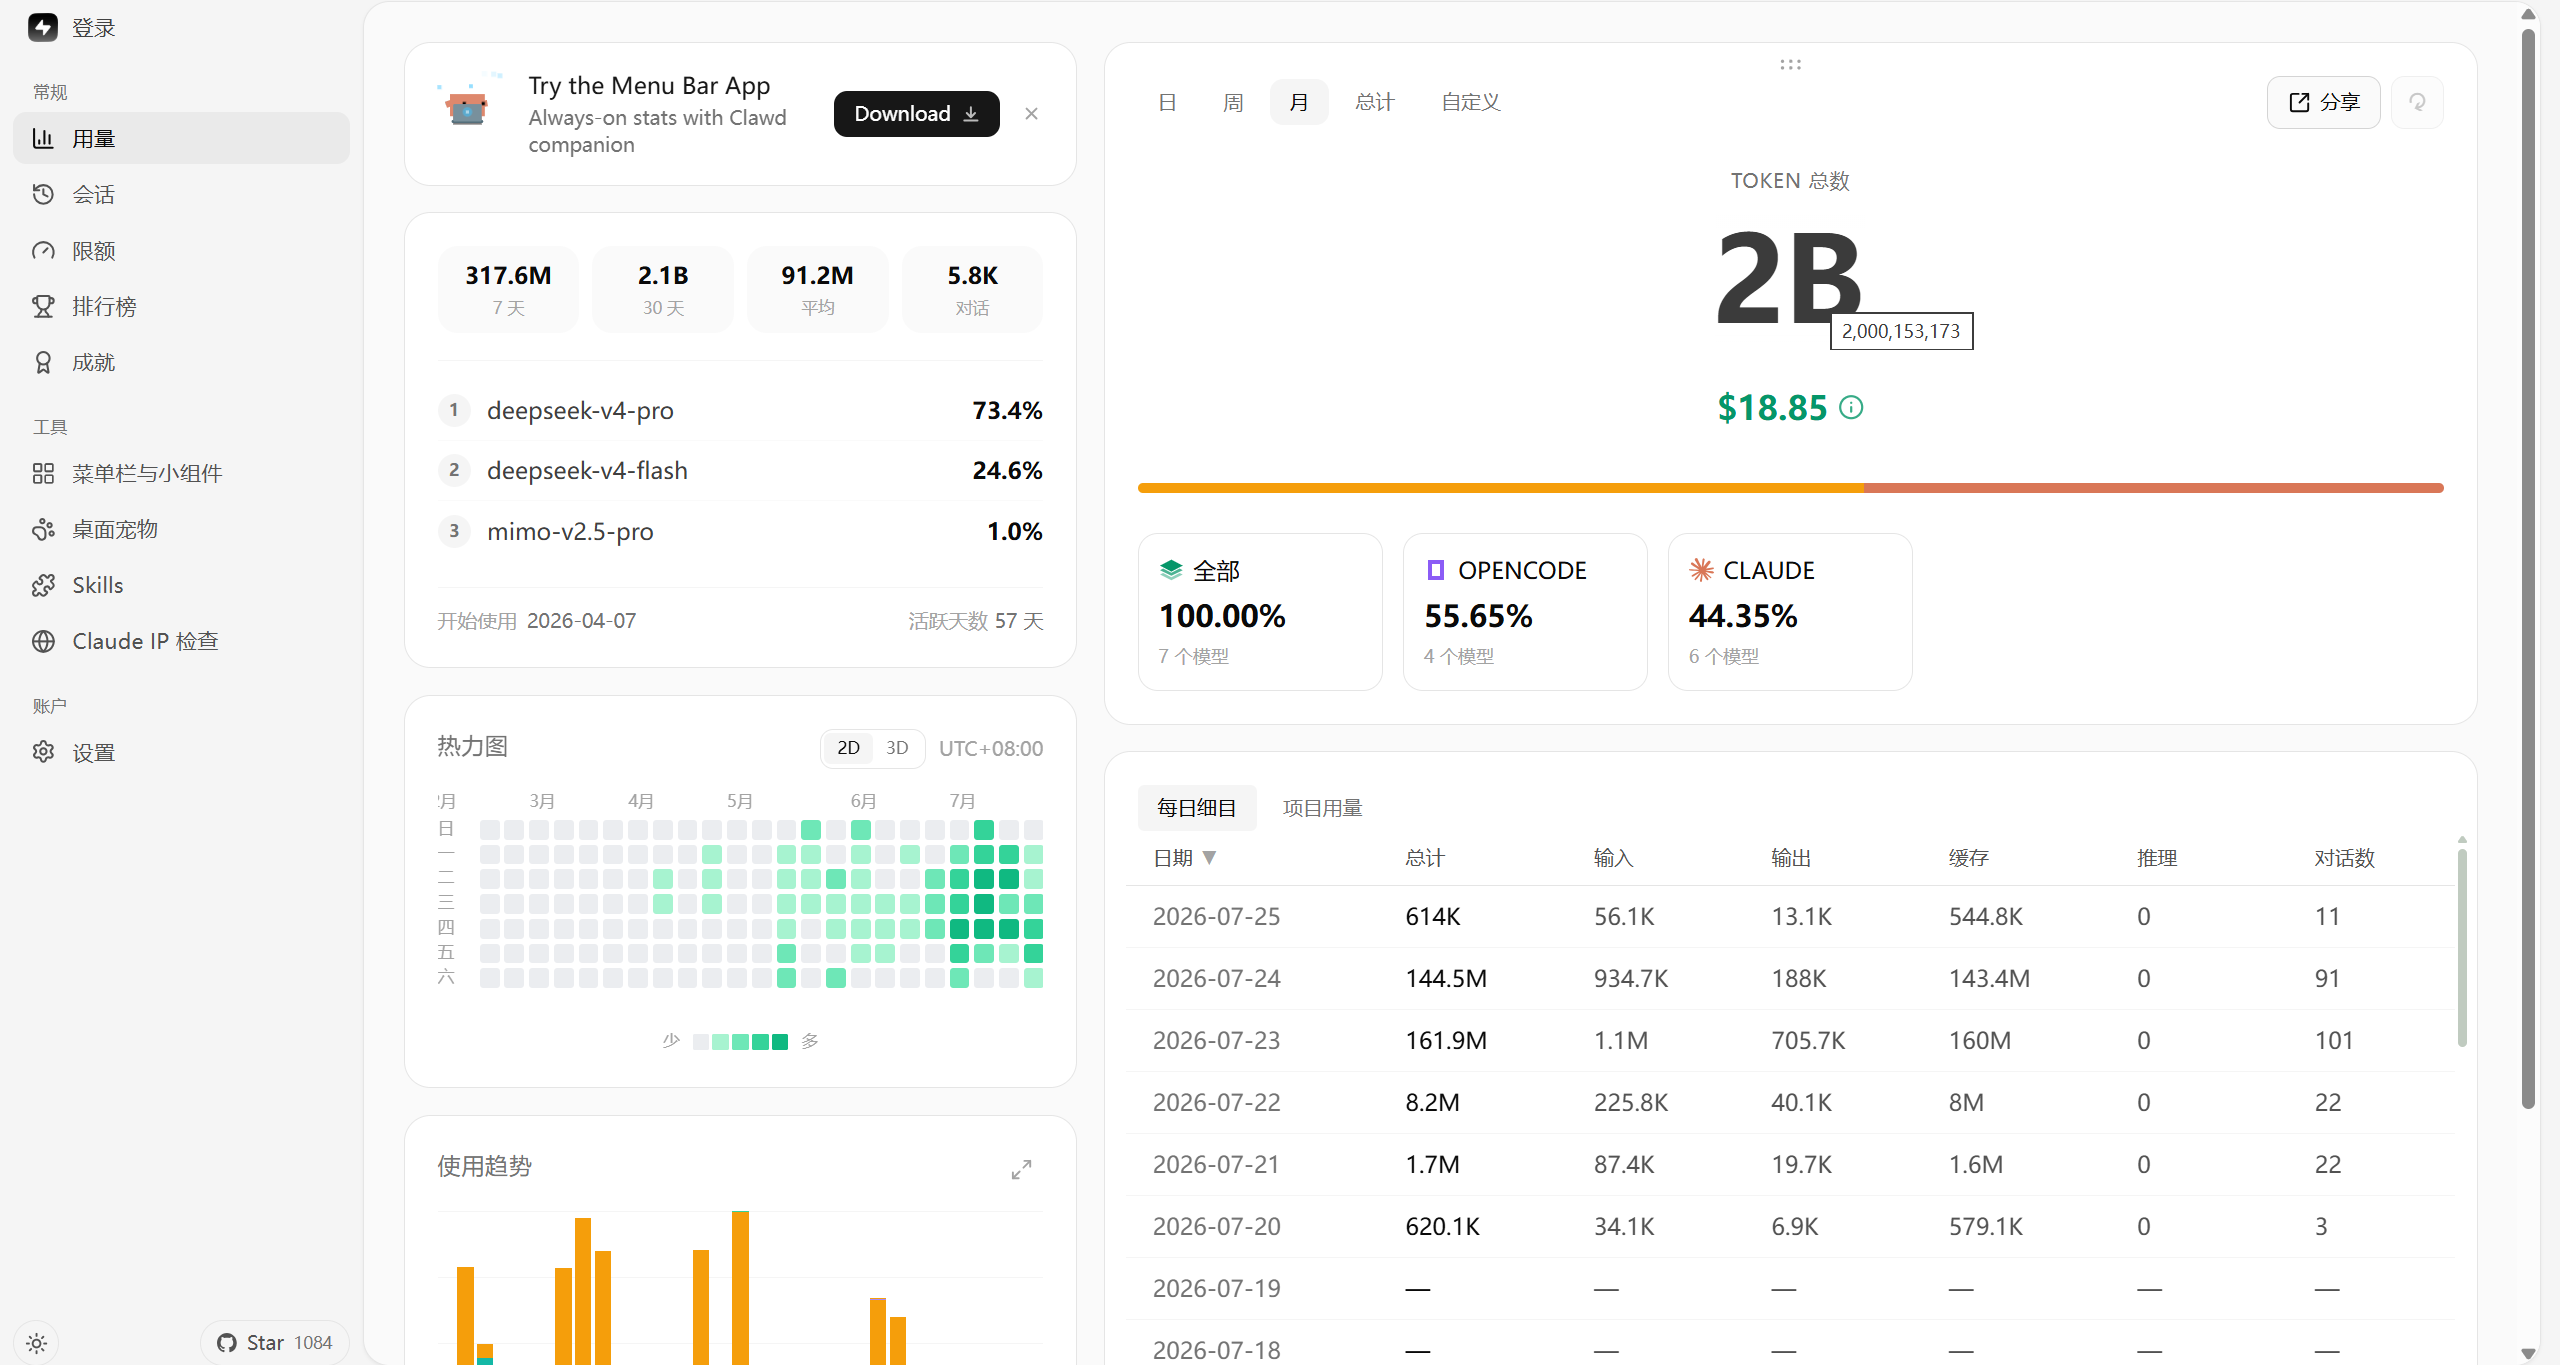Open the 会话 history sidebar item
Viewport: 2560px width, 1365px height.
tap(181, 194)
